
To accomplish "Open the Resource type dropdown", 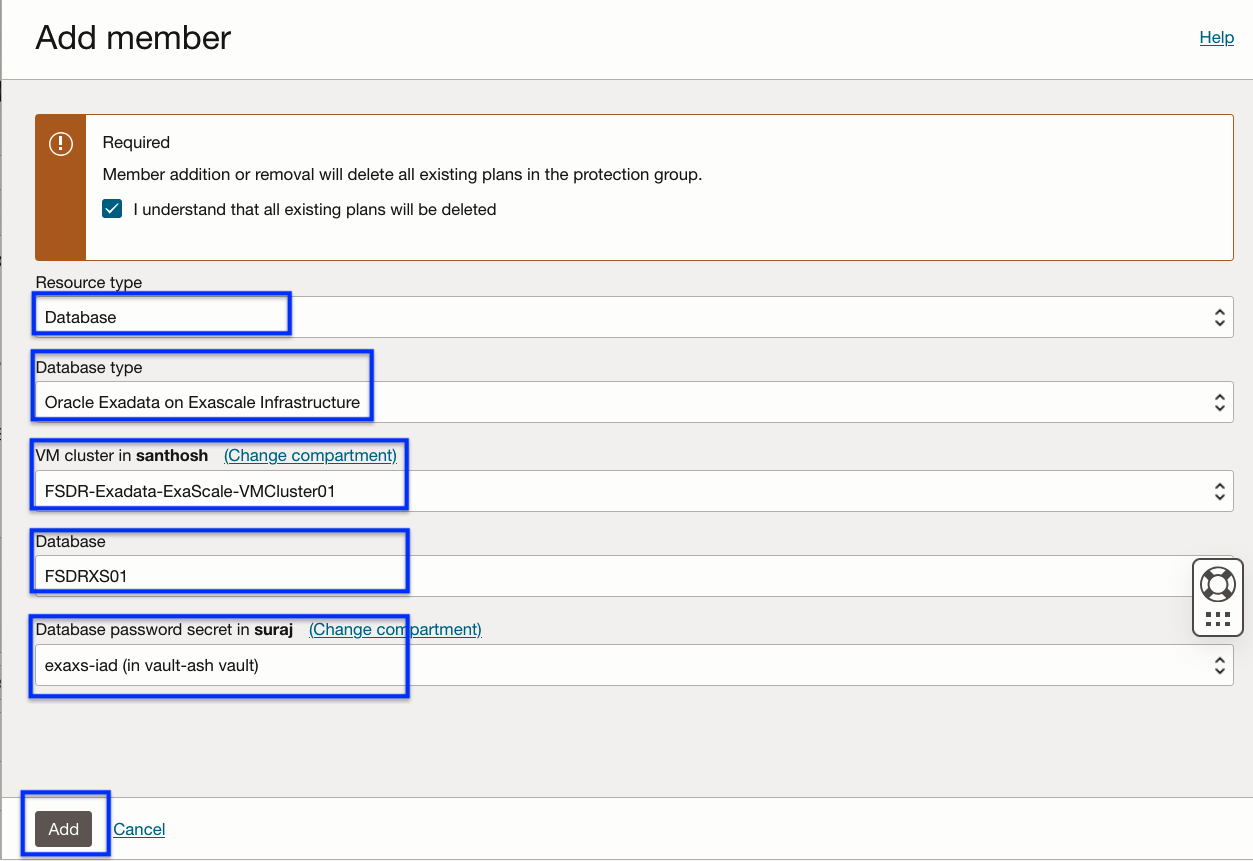I will (x=634, y=317).
